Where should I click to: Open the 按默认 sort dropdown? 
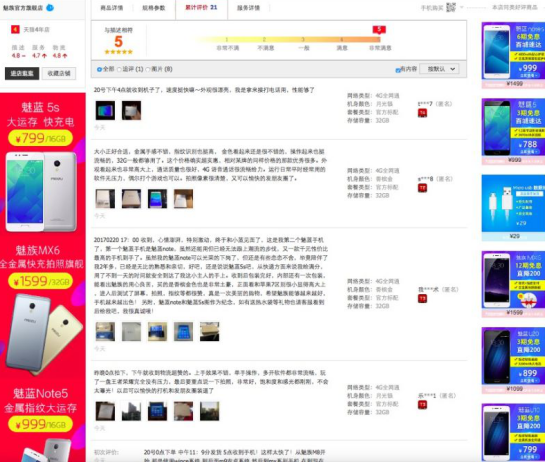tap(439, 69)
